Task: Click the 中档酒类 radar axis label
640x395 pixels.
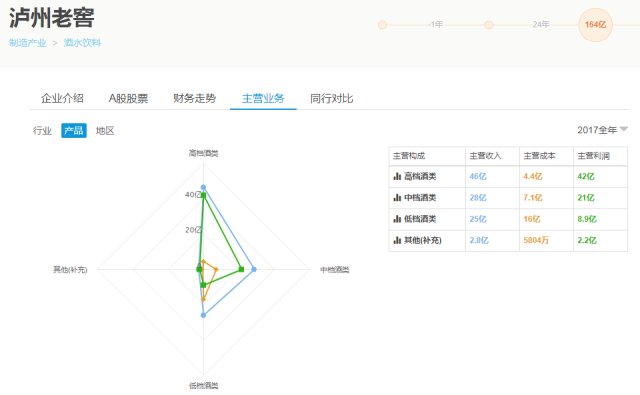Action: tap(334, 269)
